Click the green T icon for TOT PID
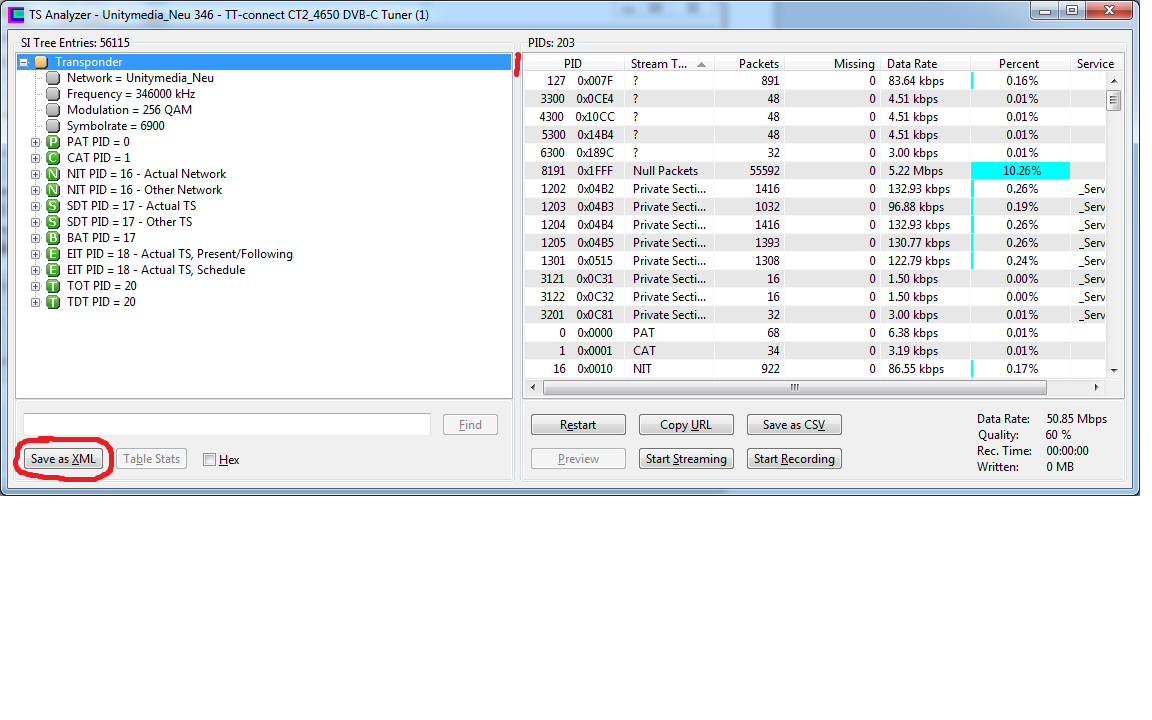 pos(53,286)
